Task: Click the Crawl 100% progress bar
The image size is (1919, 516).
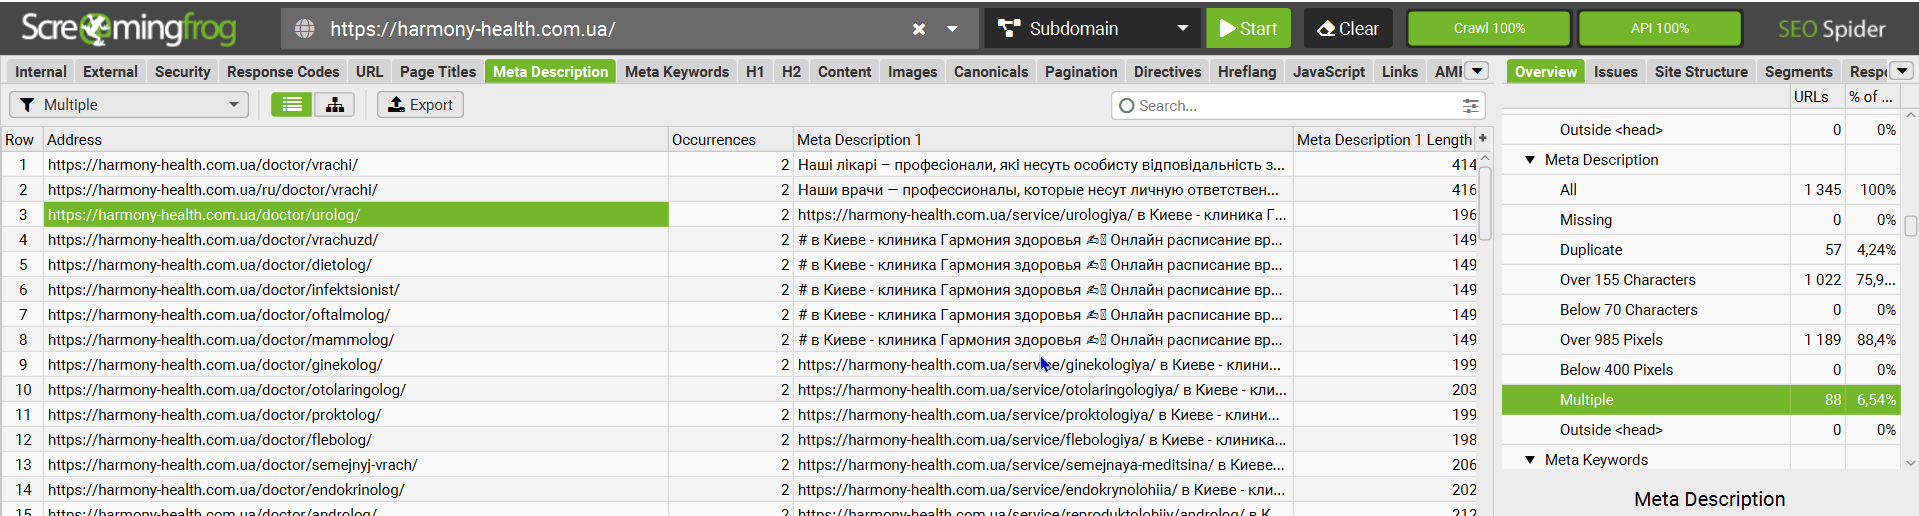Action: click(x=1488, y=29)
